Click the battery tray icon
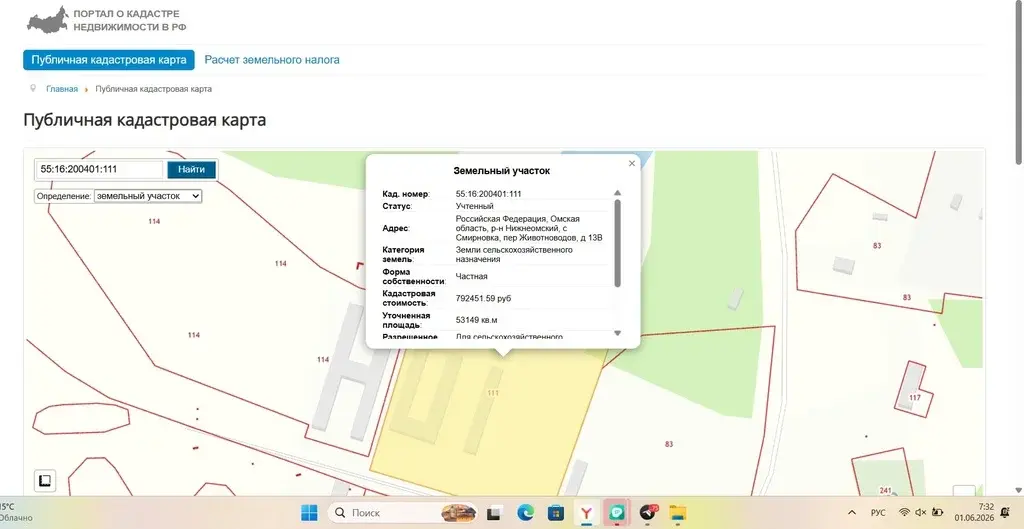 click(x=937, y=513)
